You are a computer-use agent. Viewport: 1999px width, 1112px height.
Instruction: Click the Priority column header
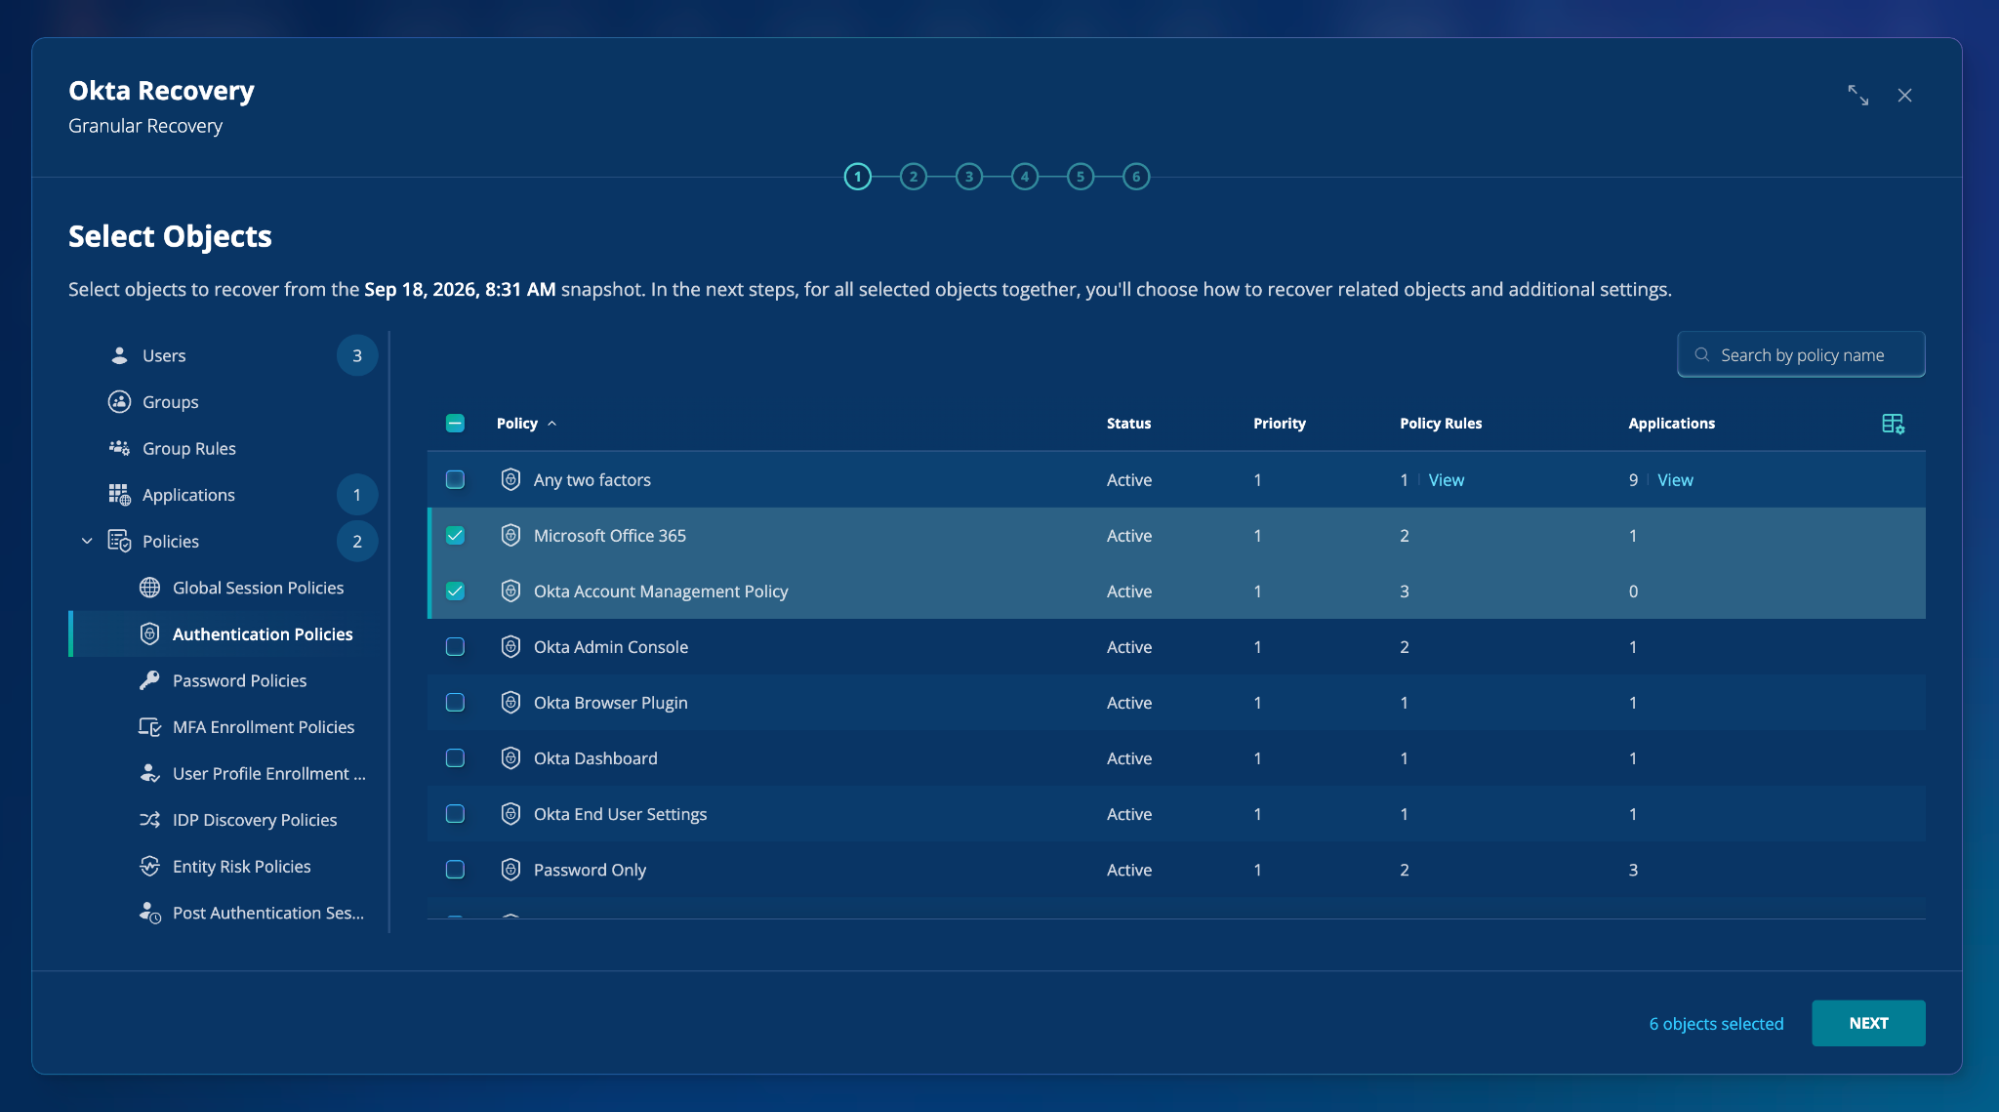(x=1279, y=424)
